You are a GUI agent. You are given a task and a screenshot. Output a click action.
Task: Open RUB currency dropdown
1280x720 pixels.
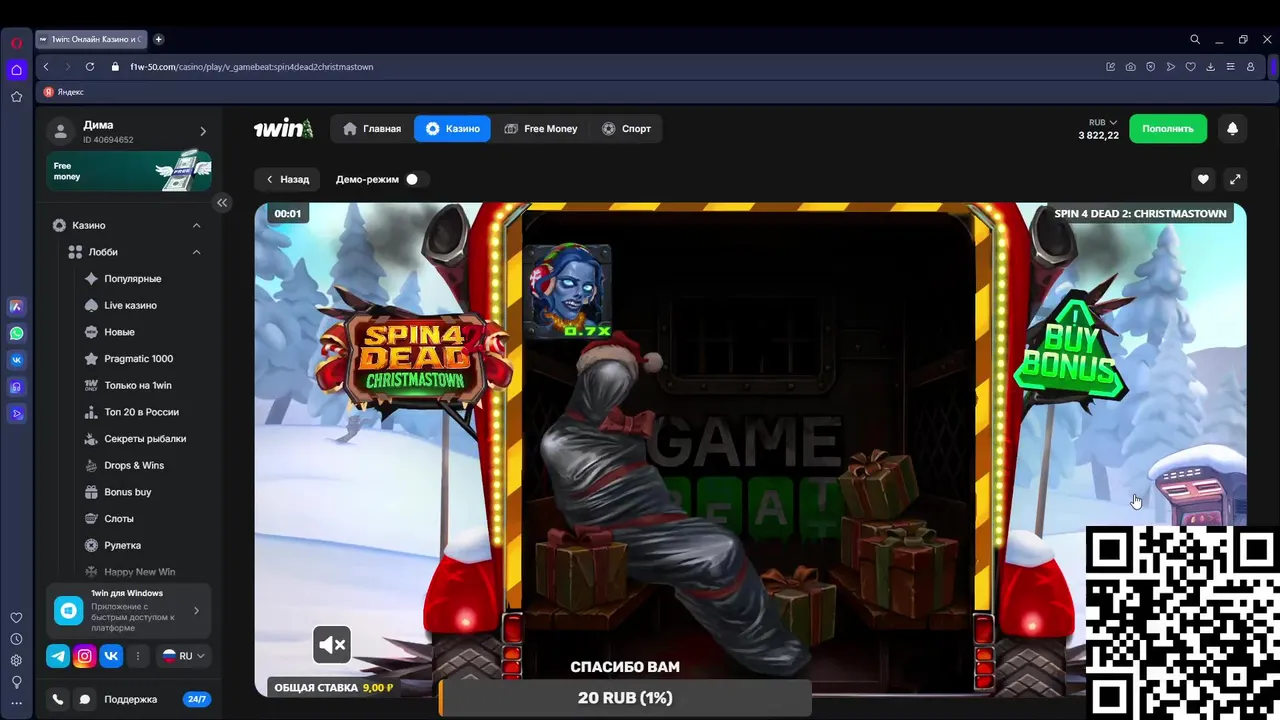(1103, 122)
